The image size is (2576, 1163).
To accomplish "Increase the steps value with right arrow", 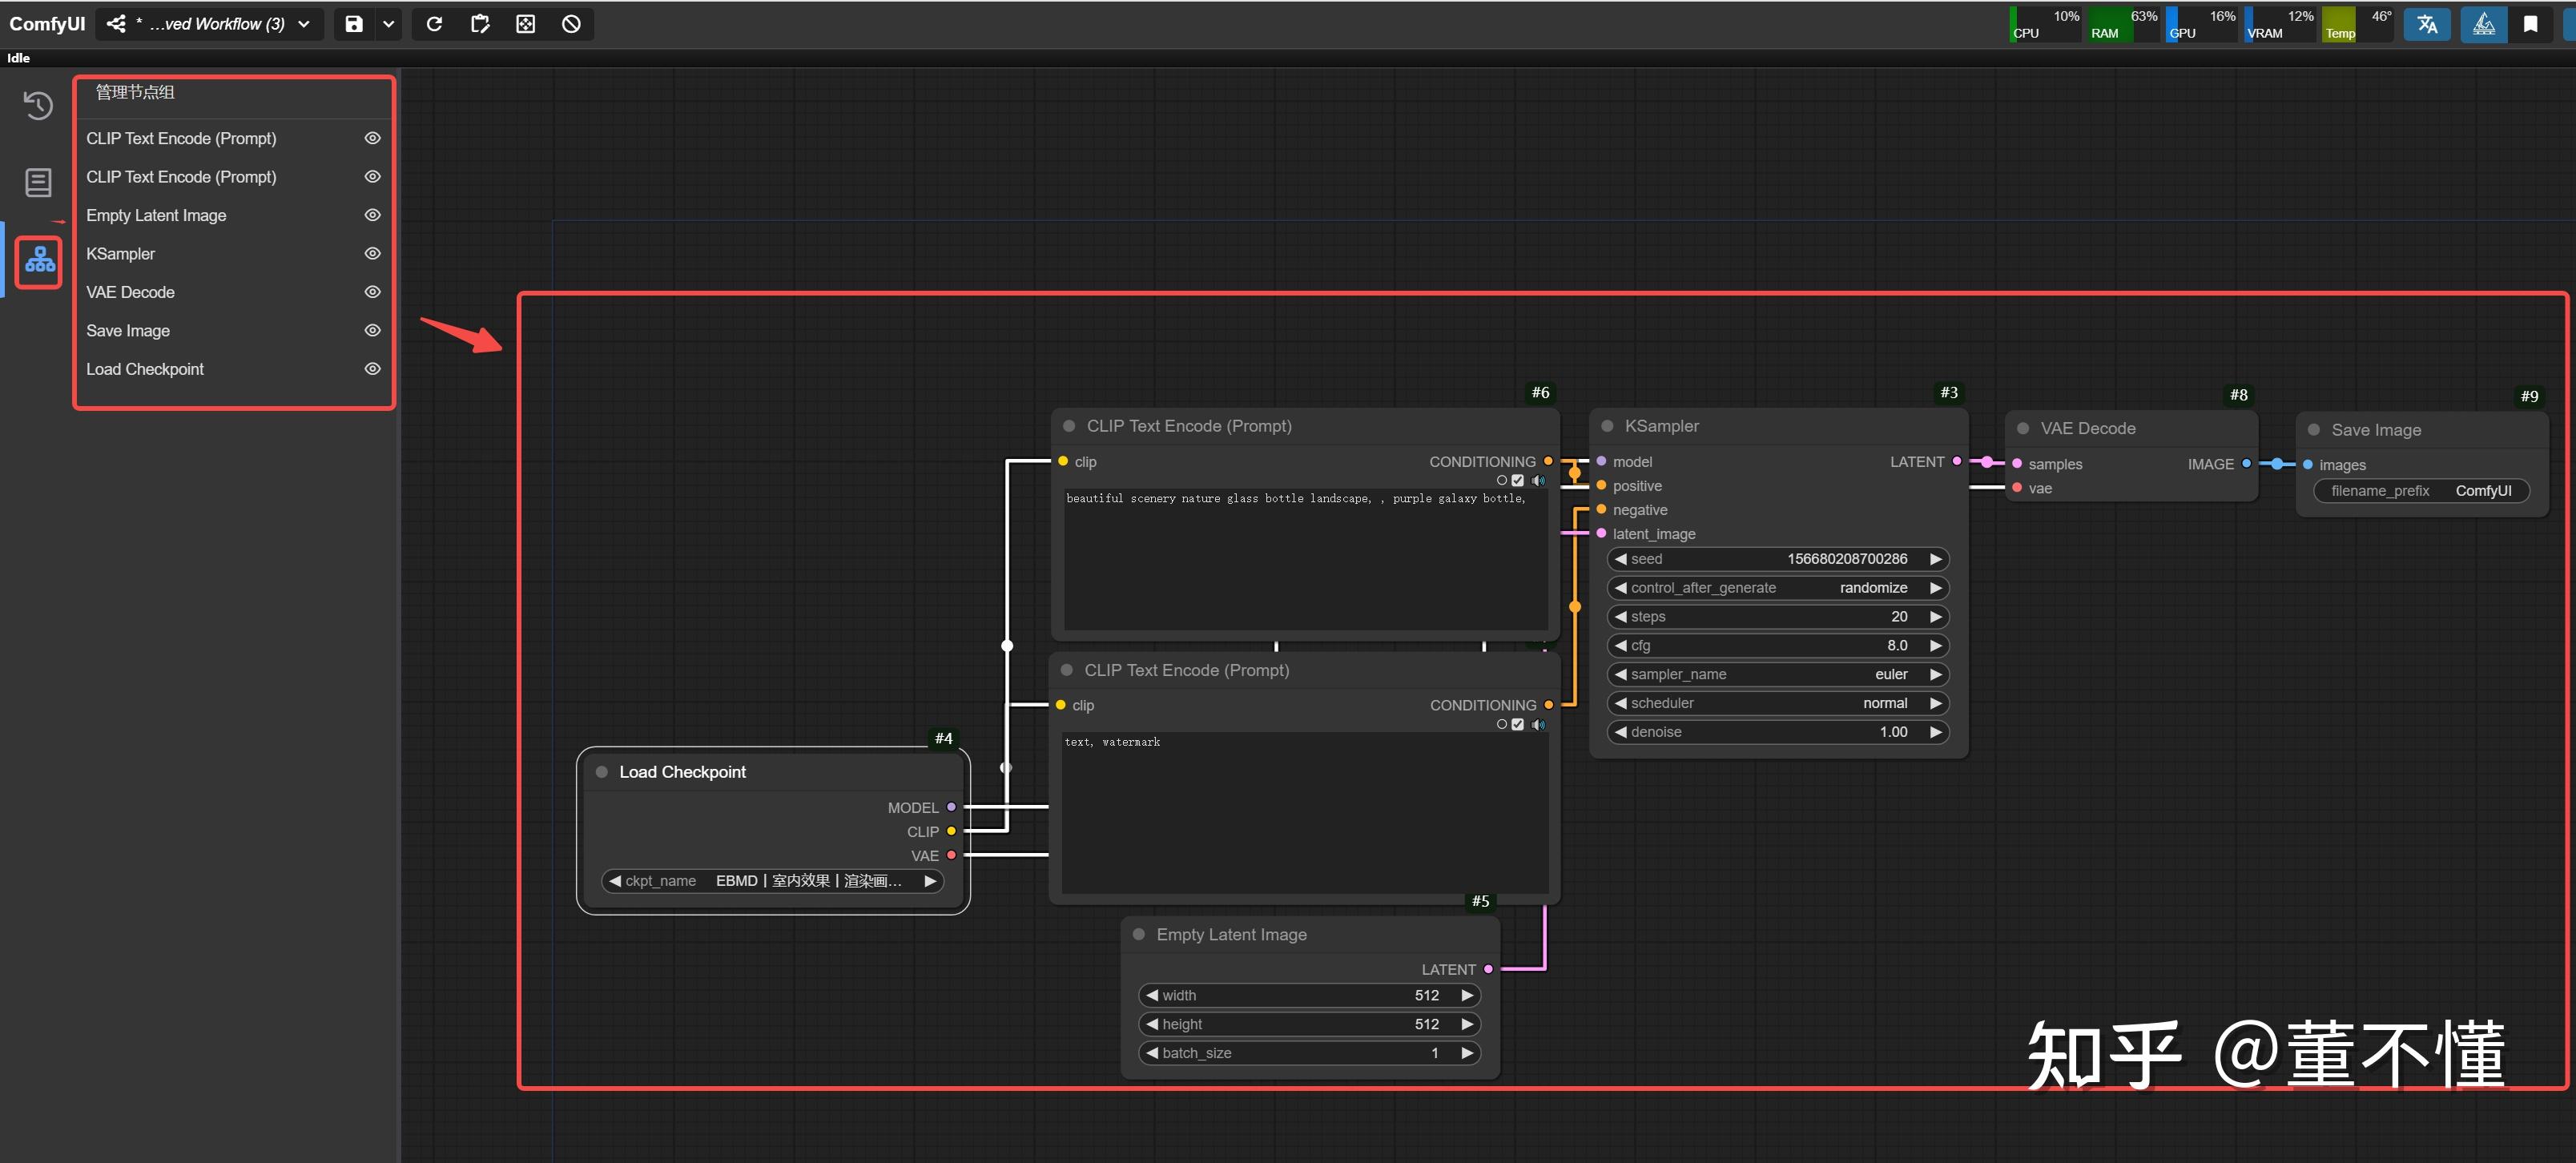I will [1935, 617].
